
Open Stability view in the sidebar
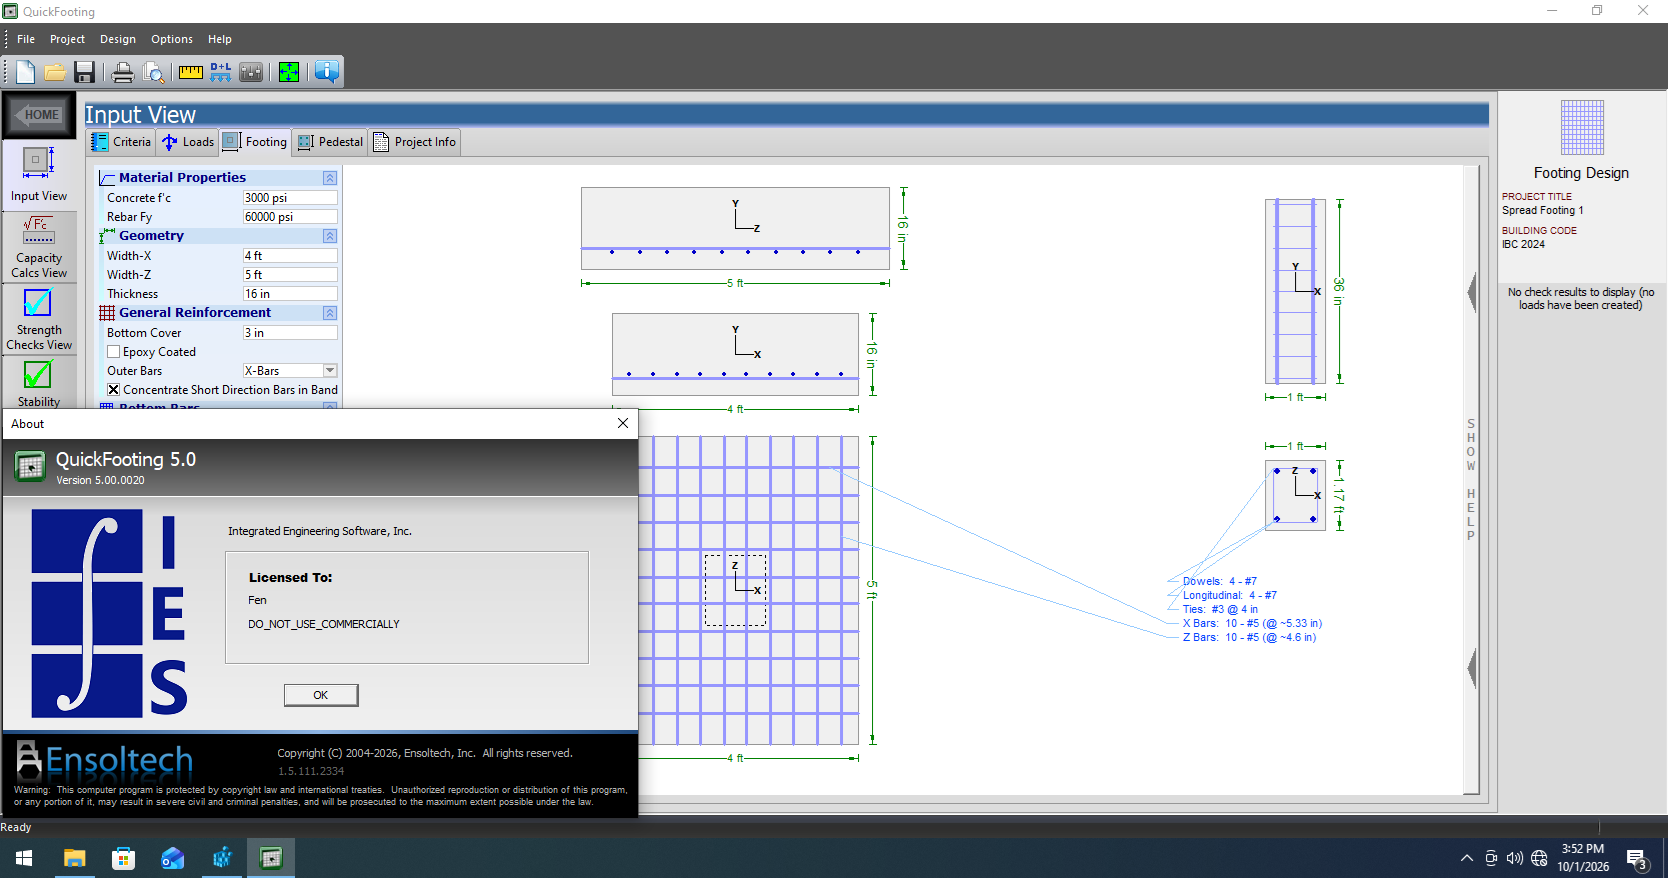click(39, 383)
